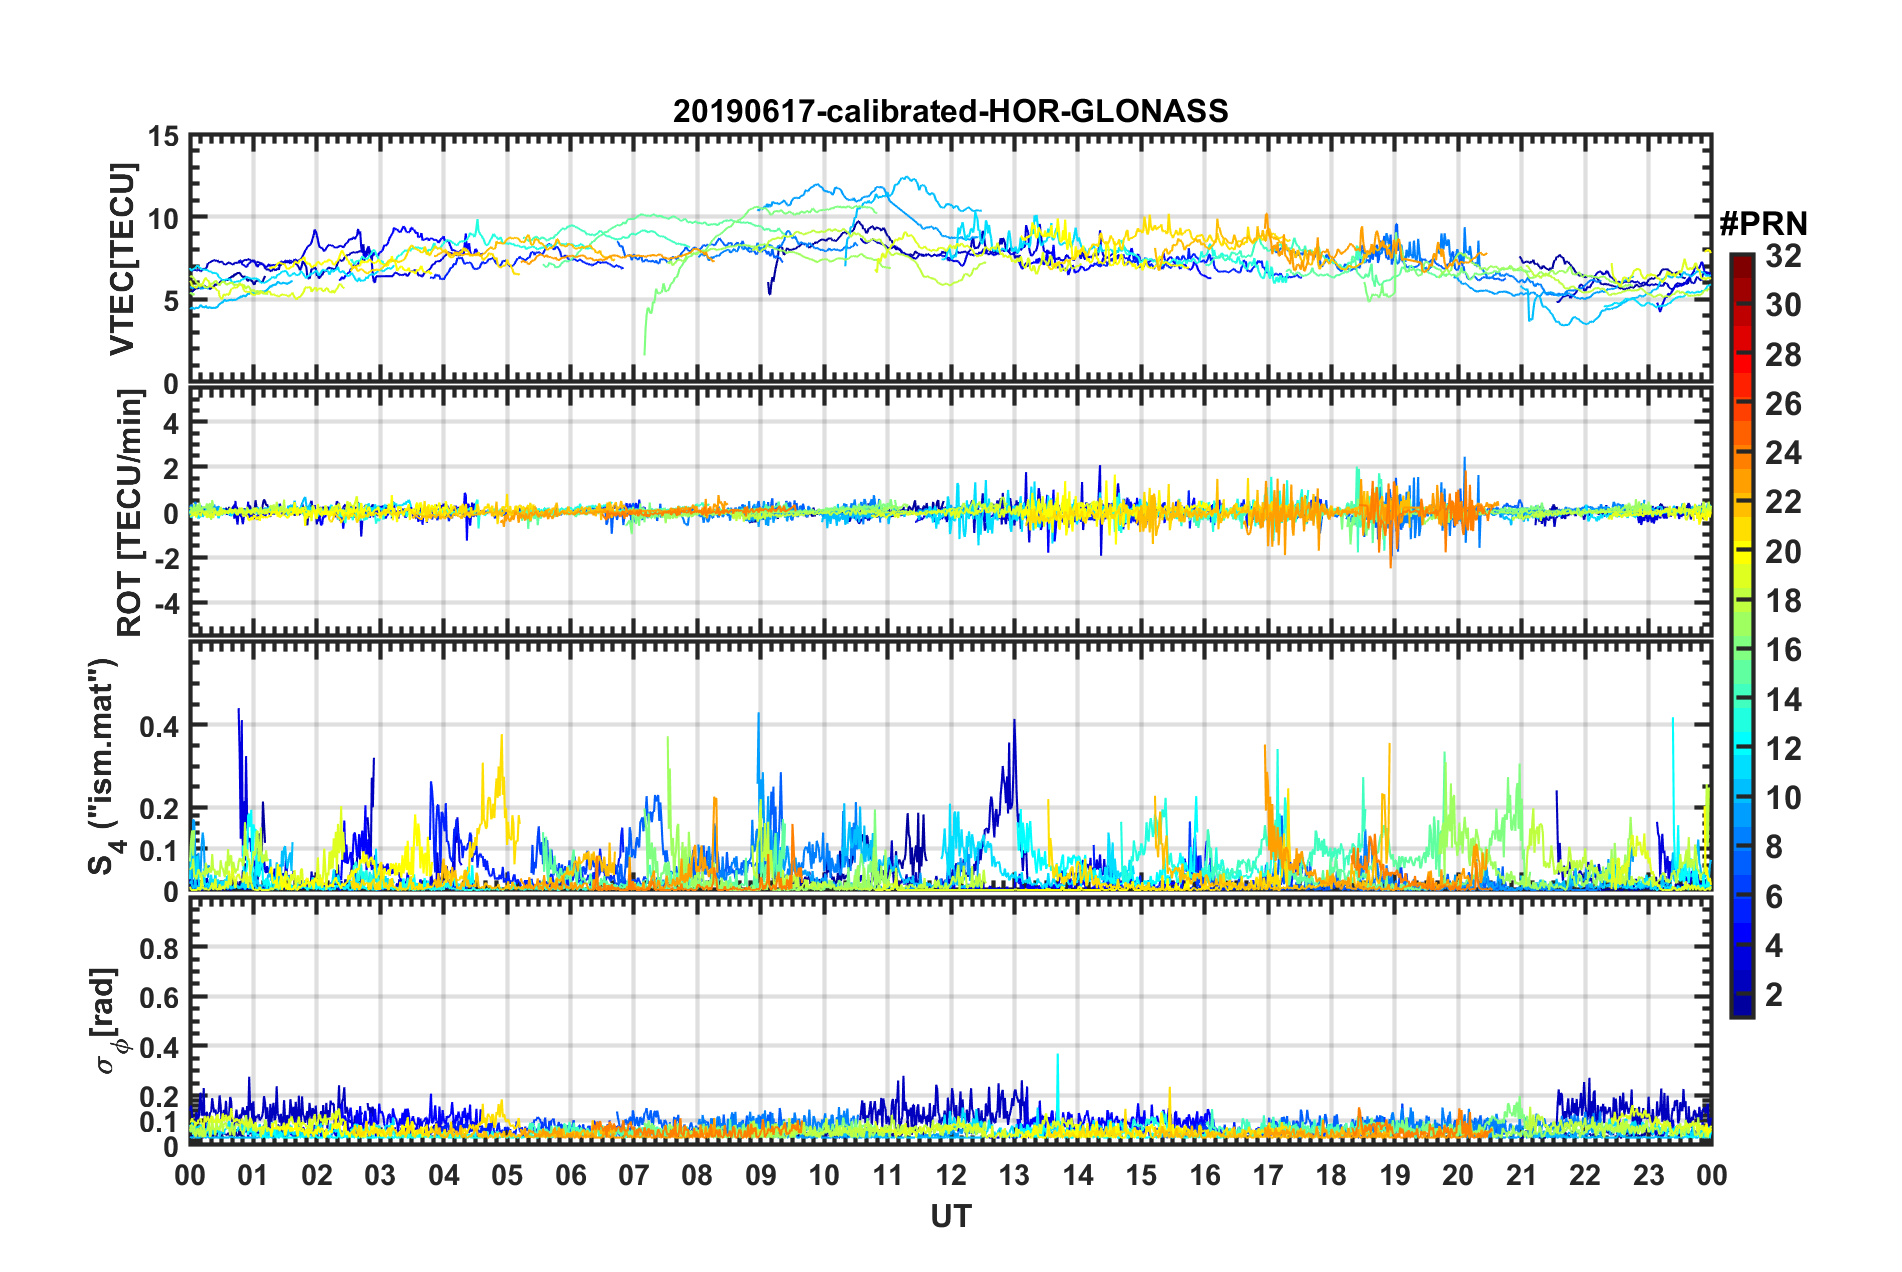The image size is (1902, 1272).
Task: Click colorbar tick label 16
Action: [1783, 650]
